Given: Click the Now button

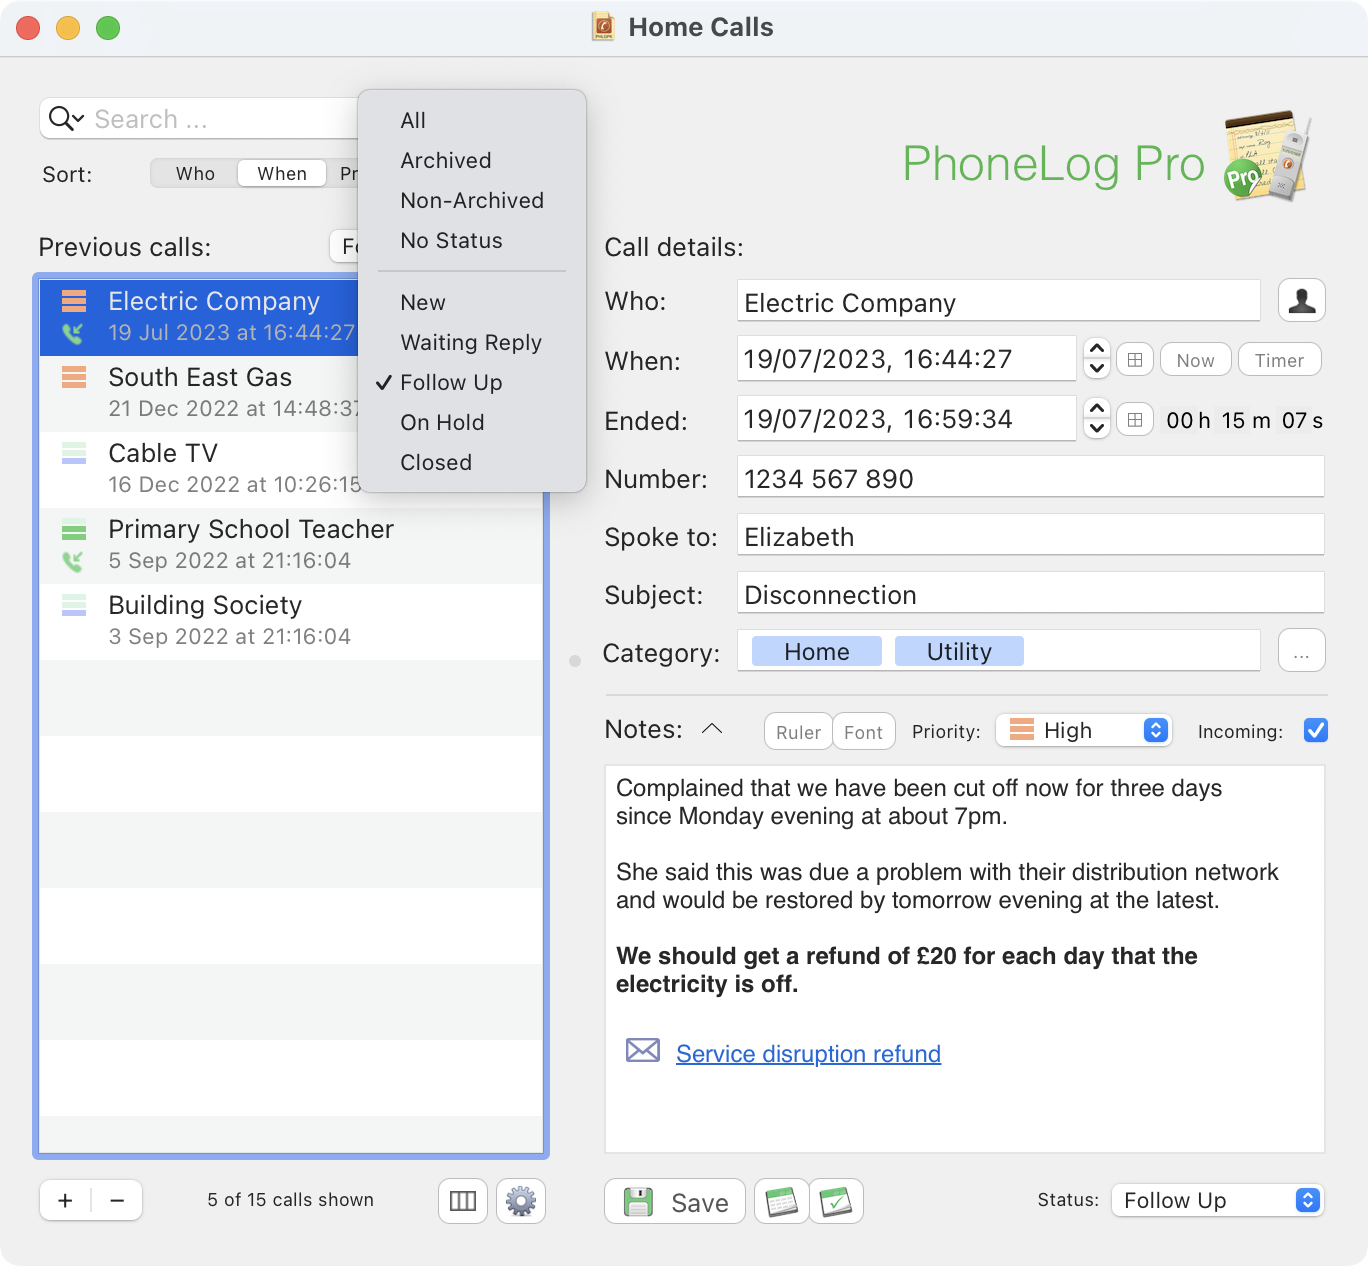Looking at the screenshot, I should (1195, 360).
